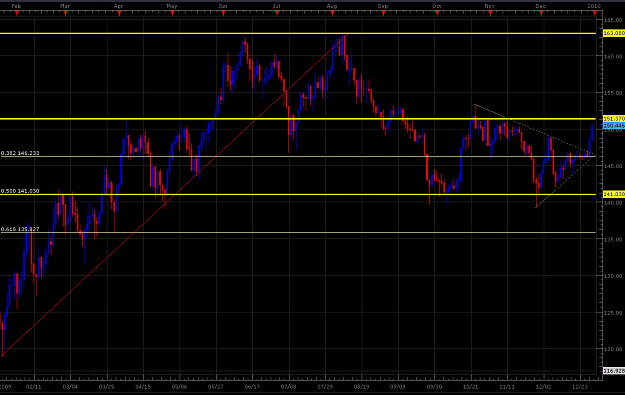Image resolution: width=625 pixels, height=395 pixels.
Task: Click the red marker under May
Action: (172, 14)
